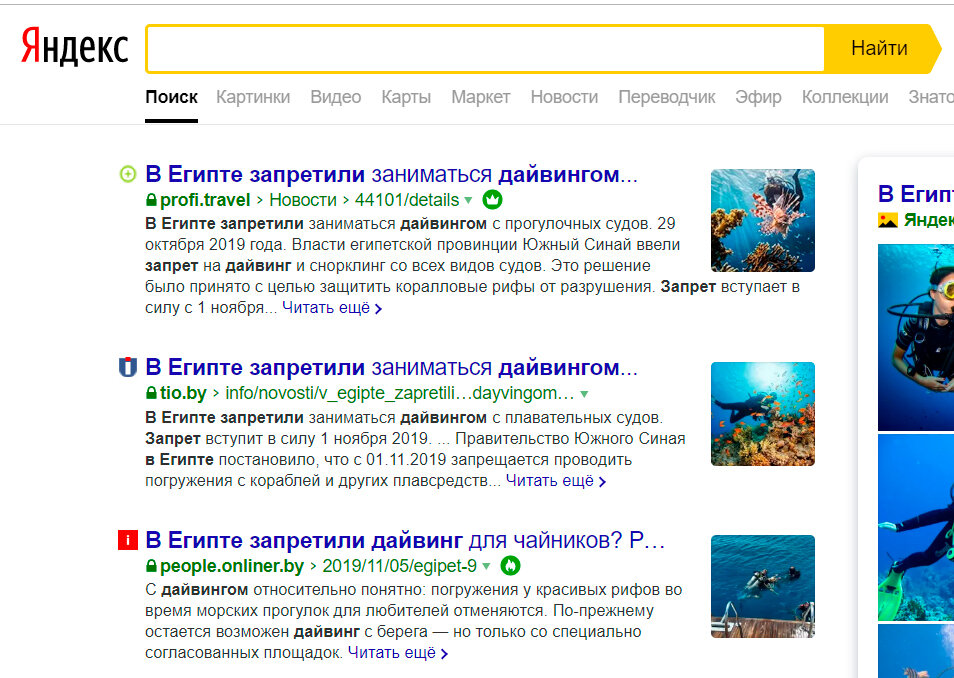Click the lock icon before tio.by
The height and width of the screenshot is (678, 954).
point(151,394)
